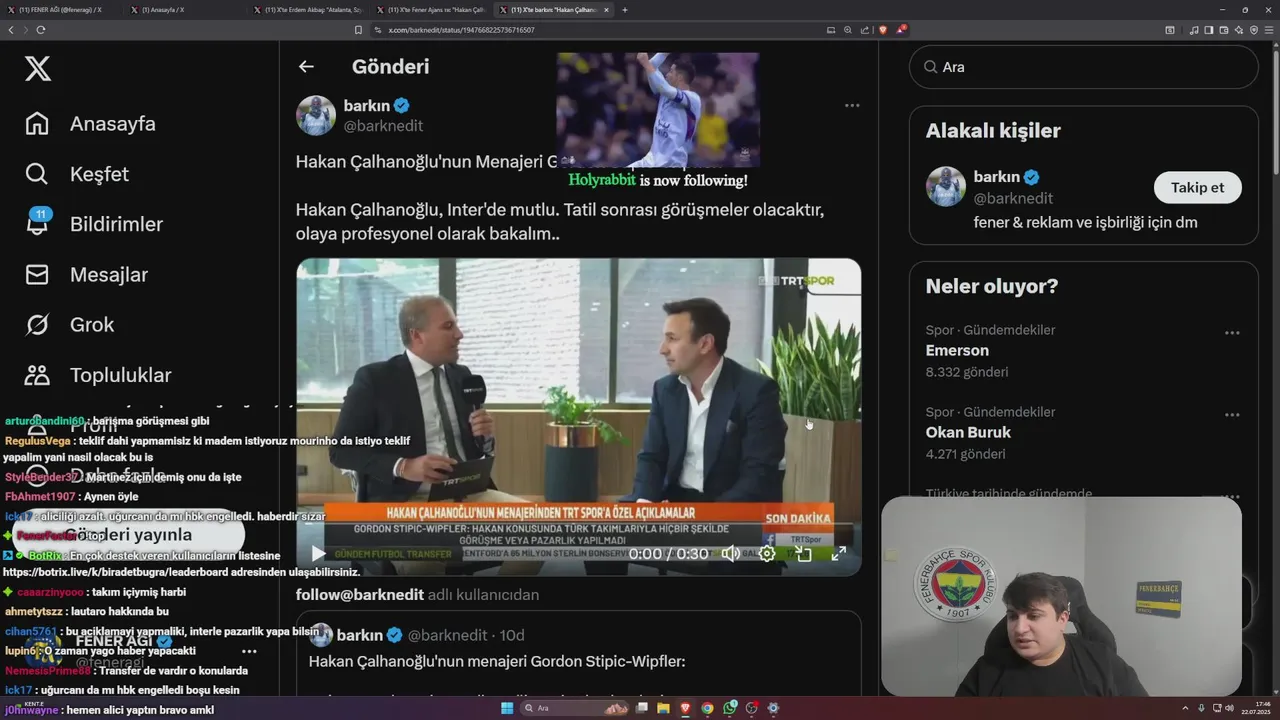Click the taskbar Ara search box
The image size is (1280, 720).
574,708
